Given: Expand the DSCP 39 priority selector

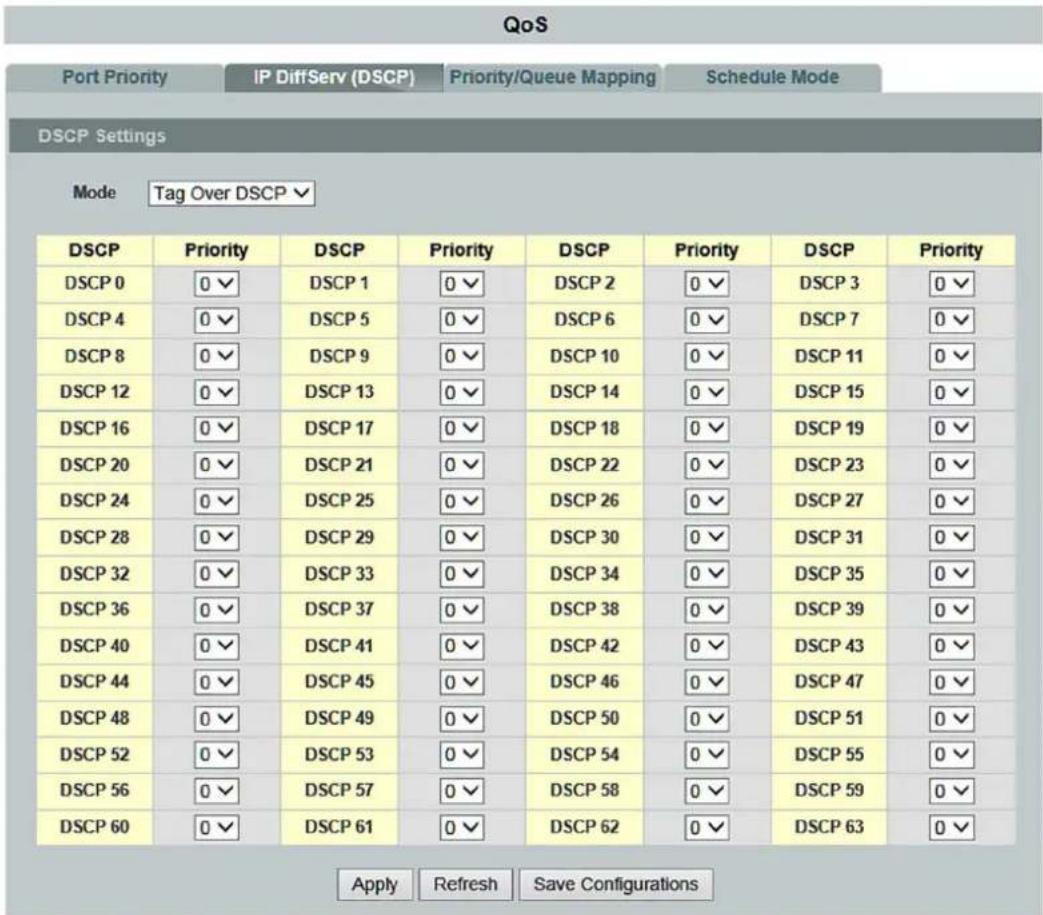Looking at the screenshot, I should tap(951, 610).
